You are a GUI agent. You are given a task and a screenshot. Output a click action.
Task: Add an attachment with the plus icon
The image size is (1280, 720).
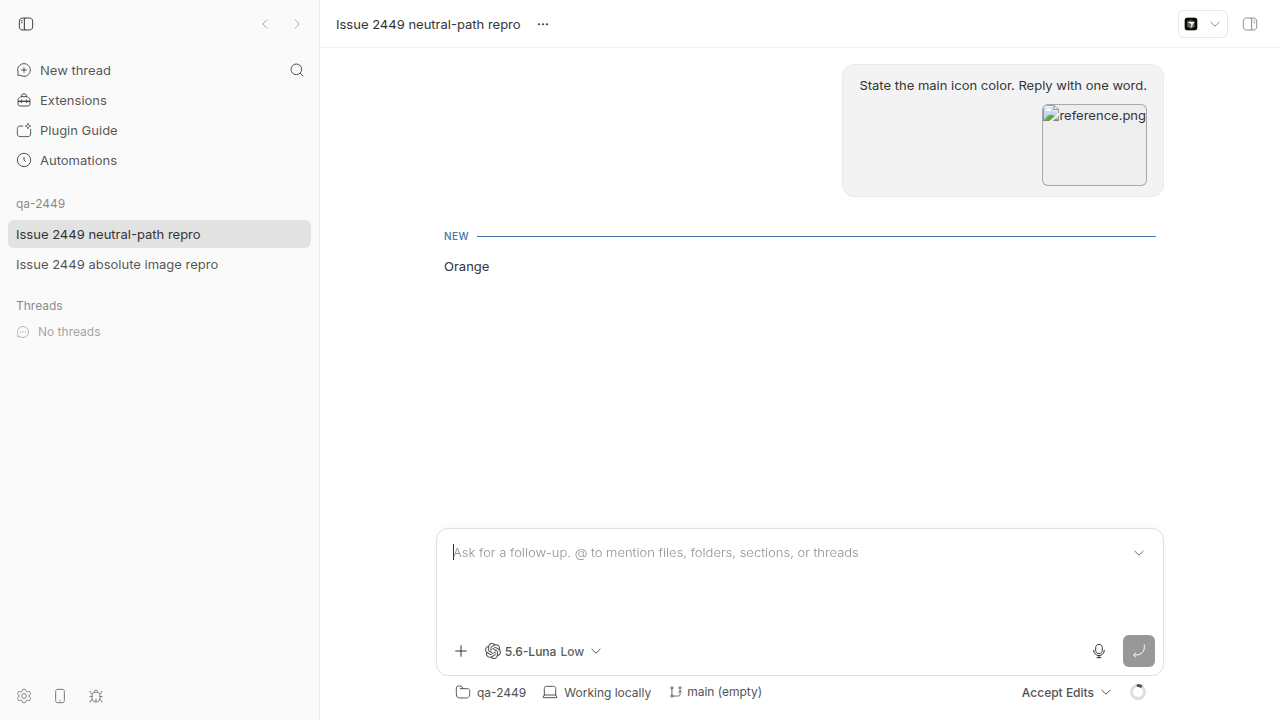(x=461, y=651)
